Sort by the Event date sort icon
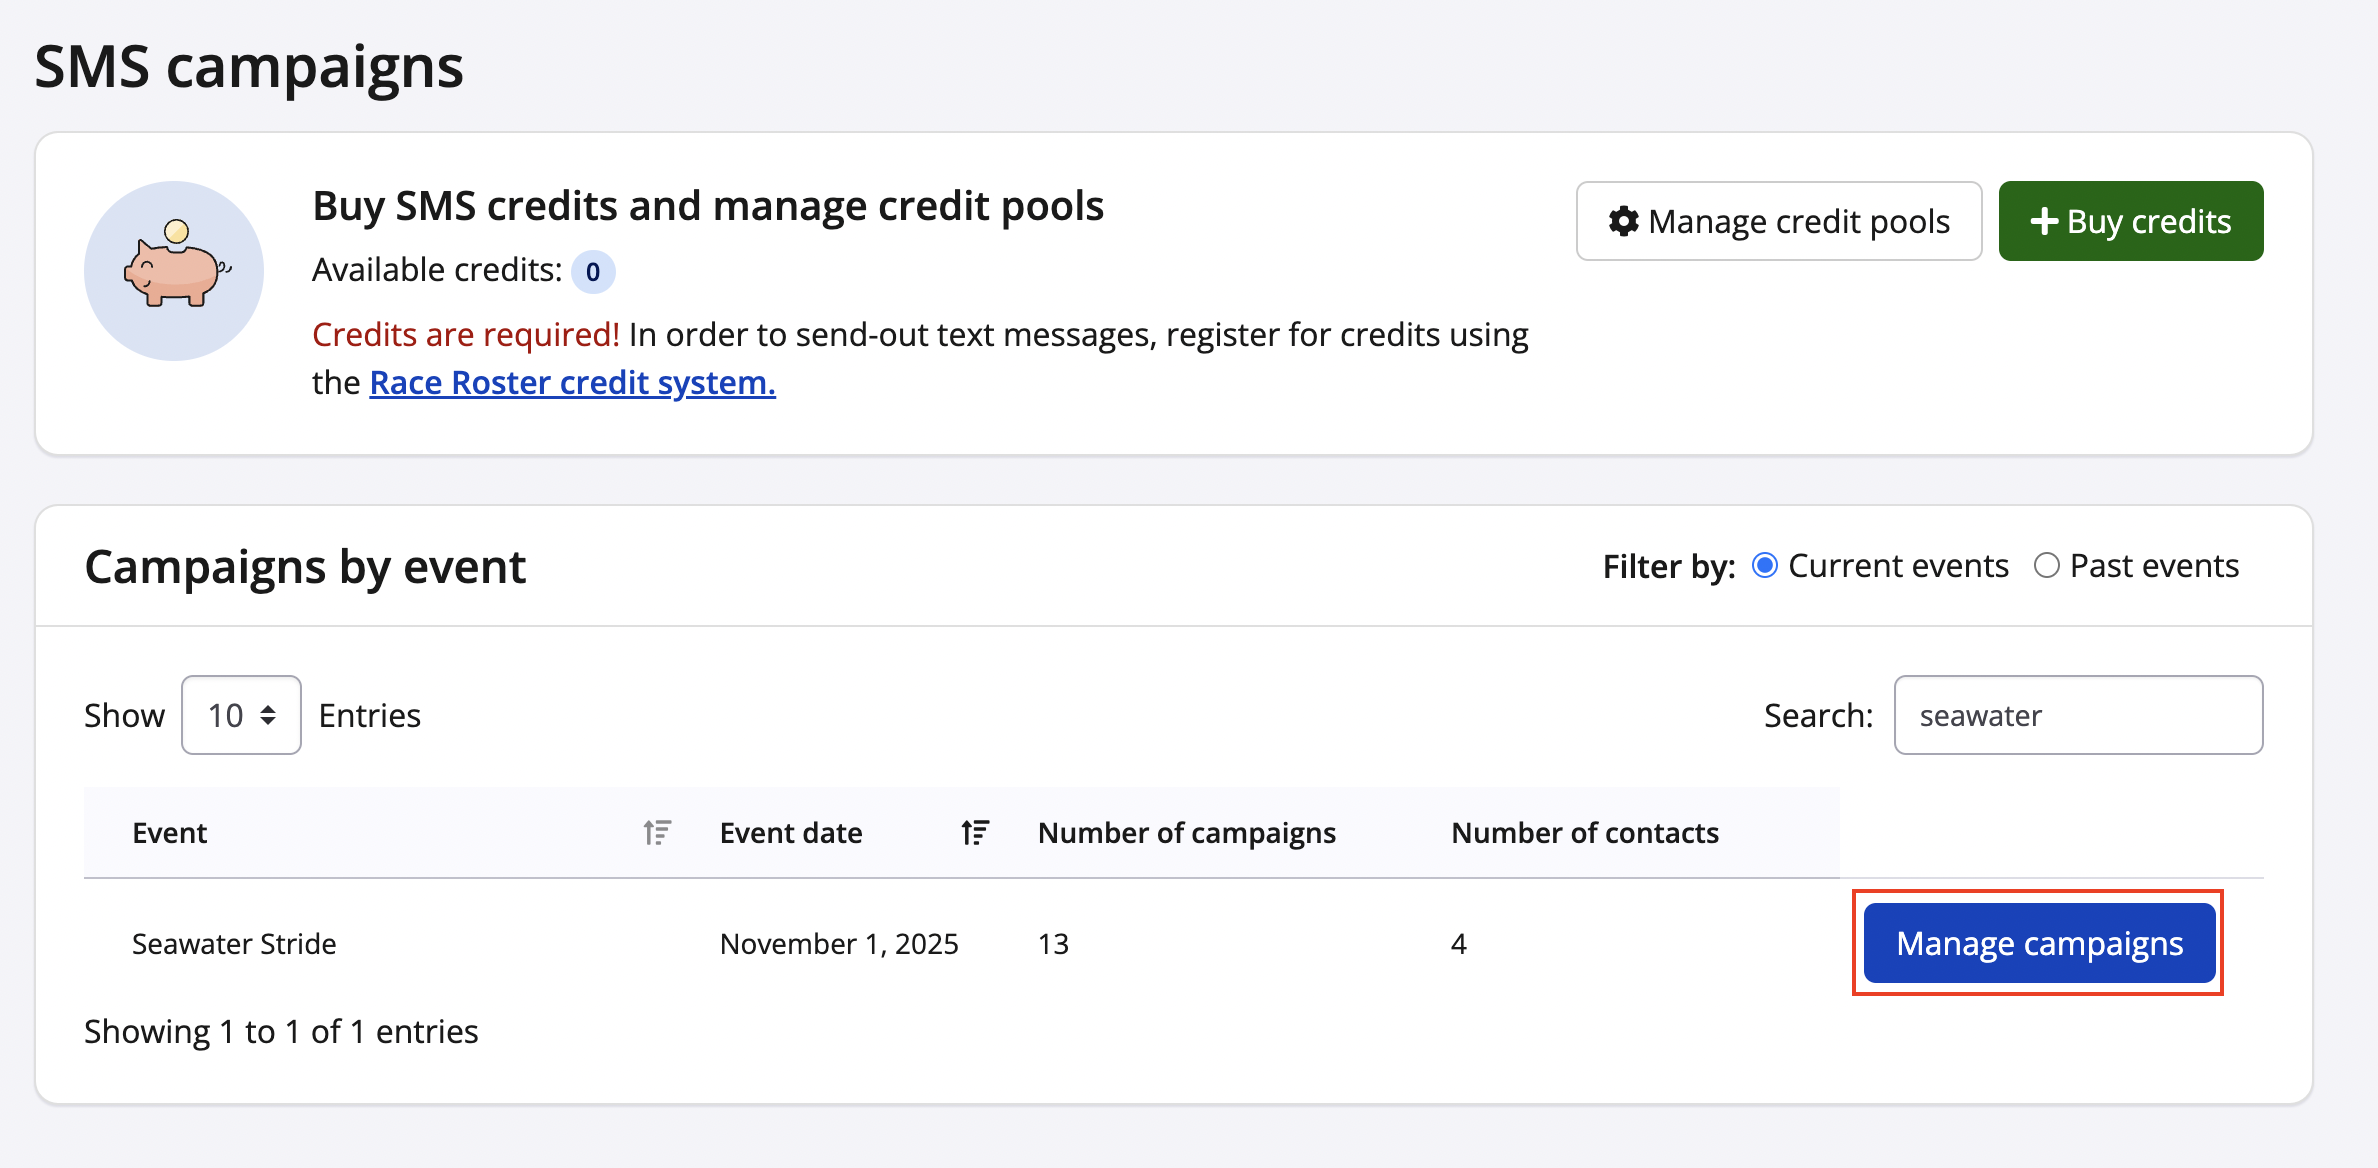Image resolution: width=2378 pixels, height=1168 pixels. click(x=975, y=832)
